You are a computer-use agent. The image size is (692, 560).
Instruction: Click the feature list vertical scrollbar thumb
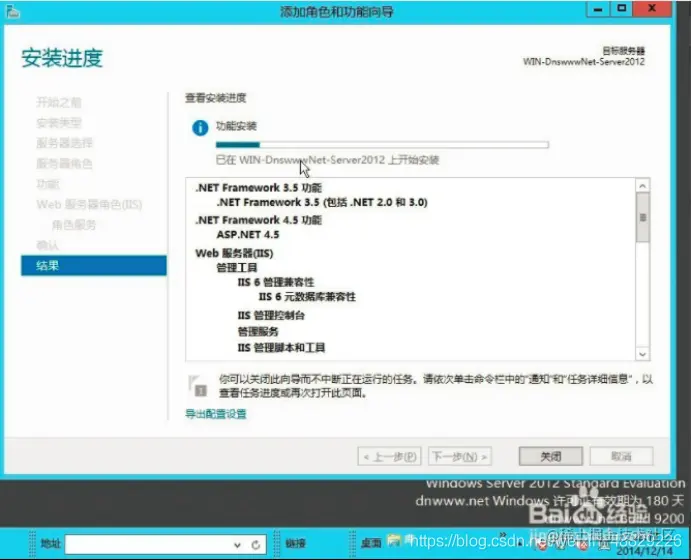coord(643,218)
